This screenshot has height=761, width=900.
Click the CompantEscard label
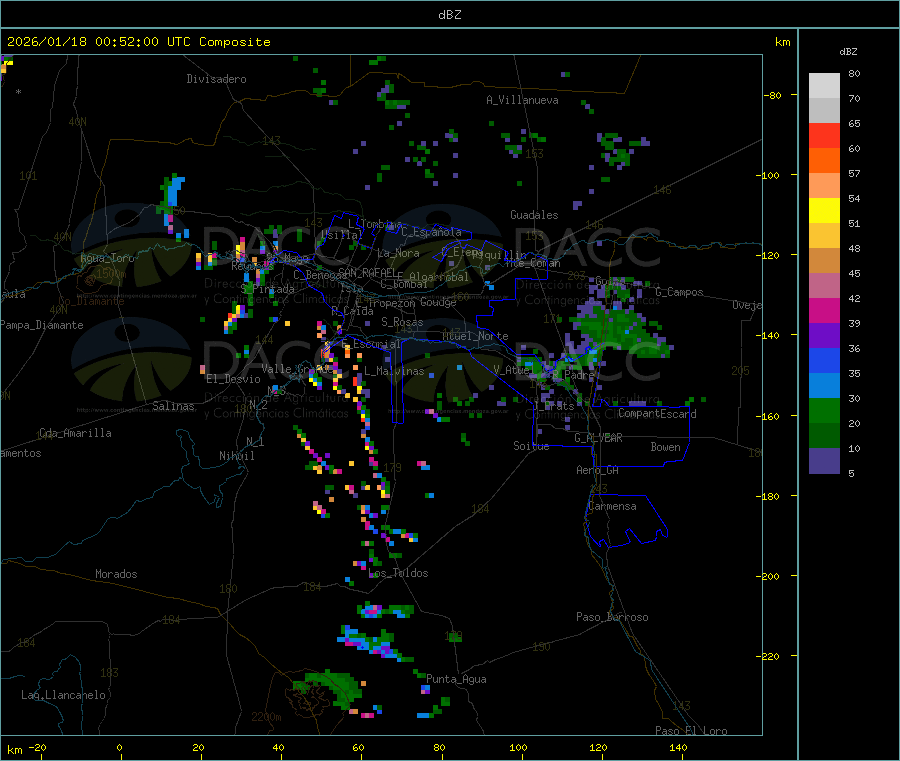coord(657,414)
